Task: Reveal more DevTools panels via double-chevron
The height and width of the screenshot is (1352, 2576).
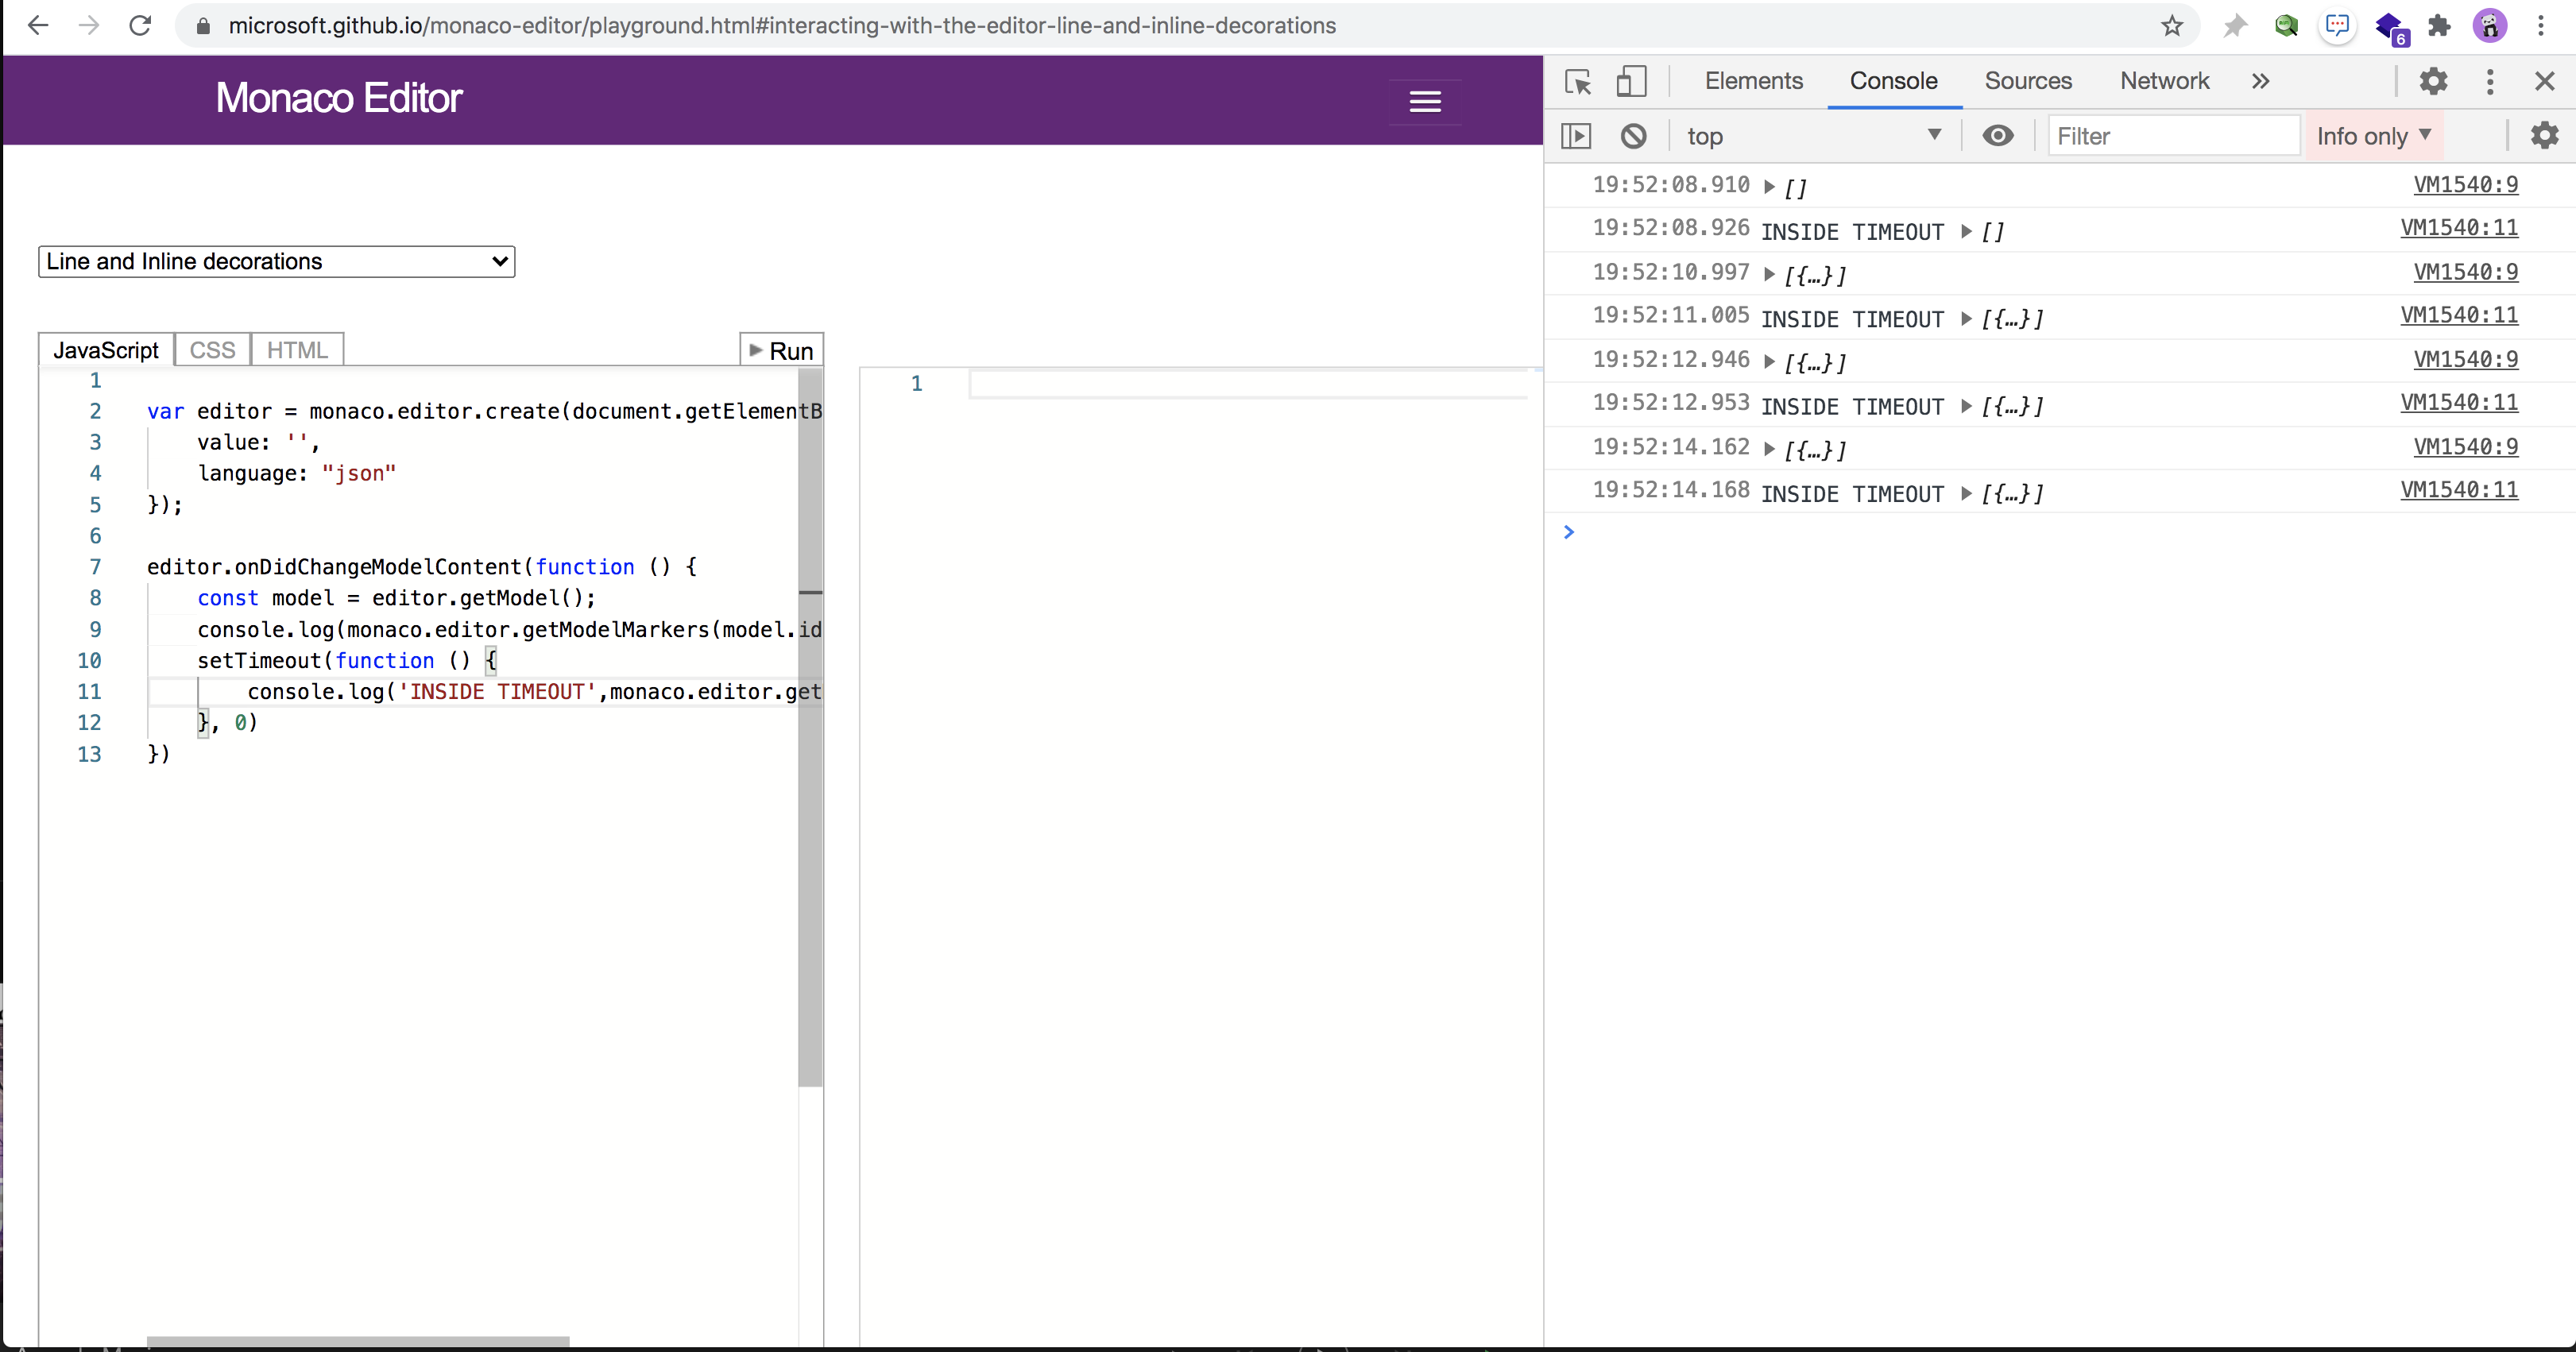Action: click(2261, 81)
